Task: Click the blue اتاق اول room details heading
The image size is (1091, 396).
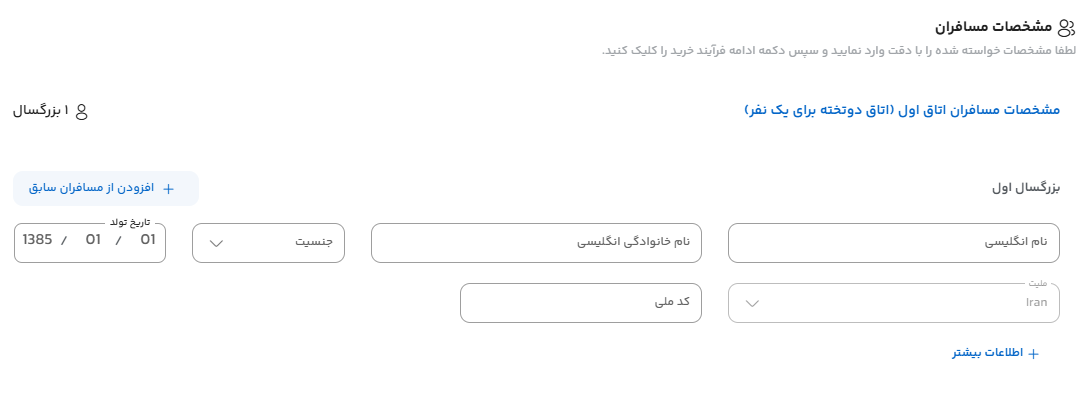Action: (x=902, y=110)
